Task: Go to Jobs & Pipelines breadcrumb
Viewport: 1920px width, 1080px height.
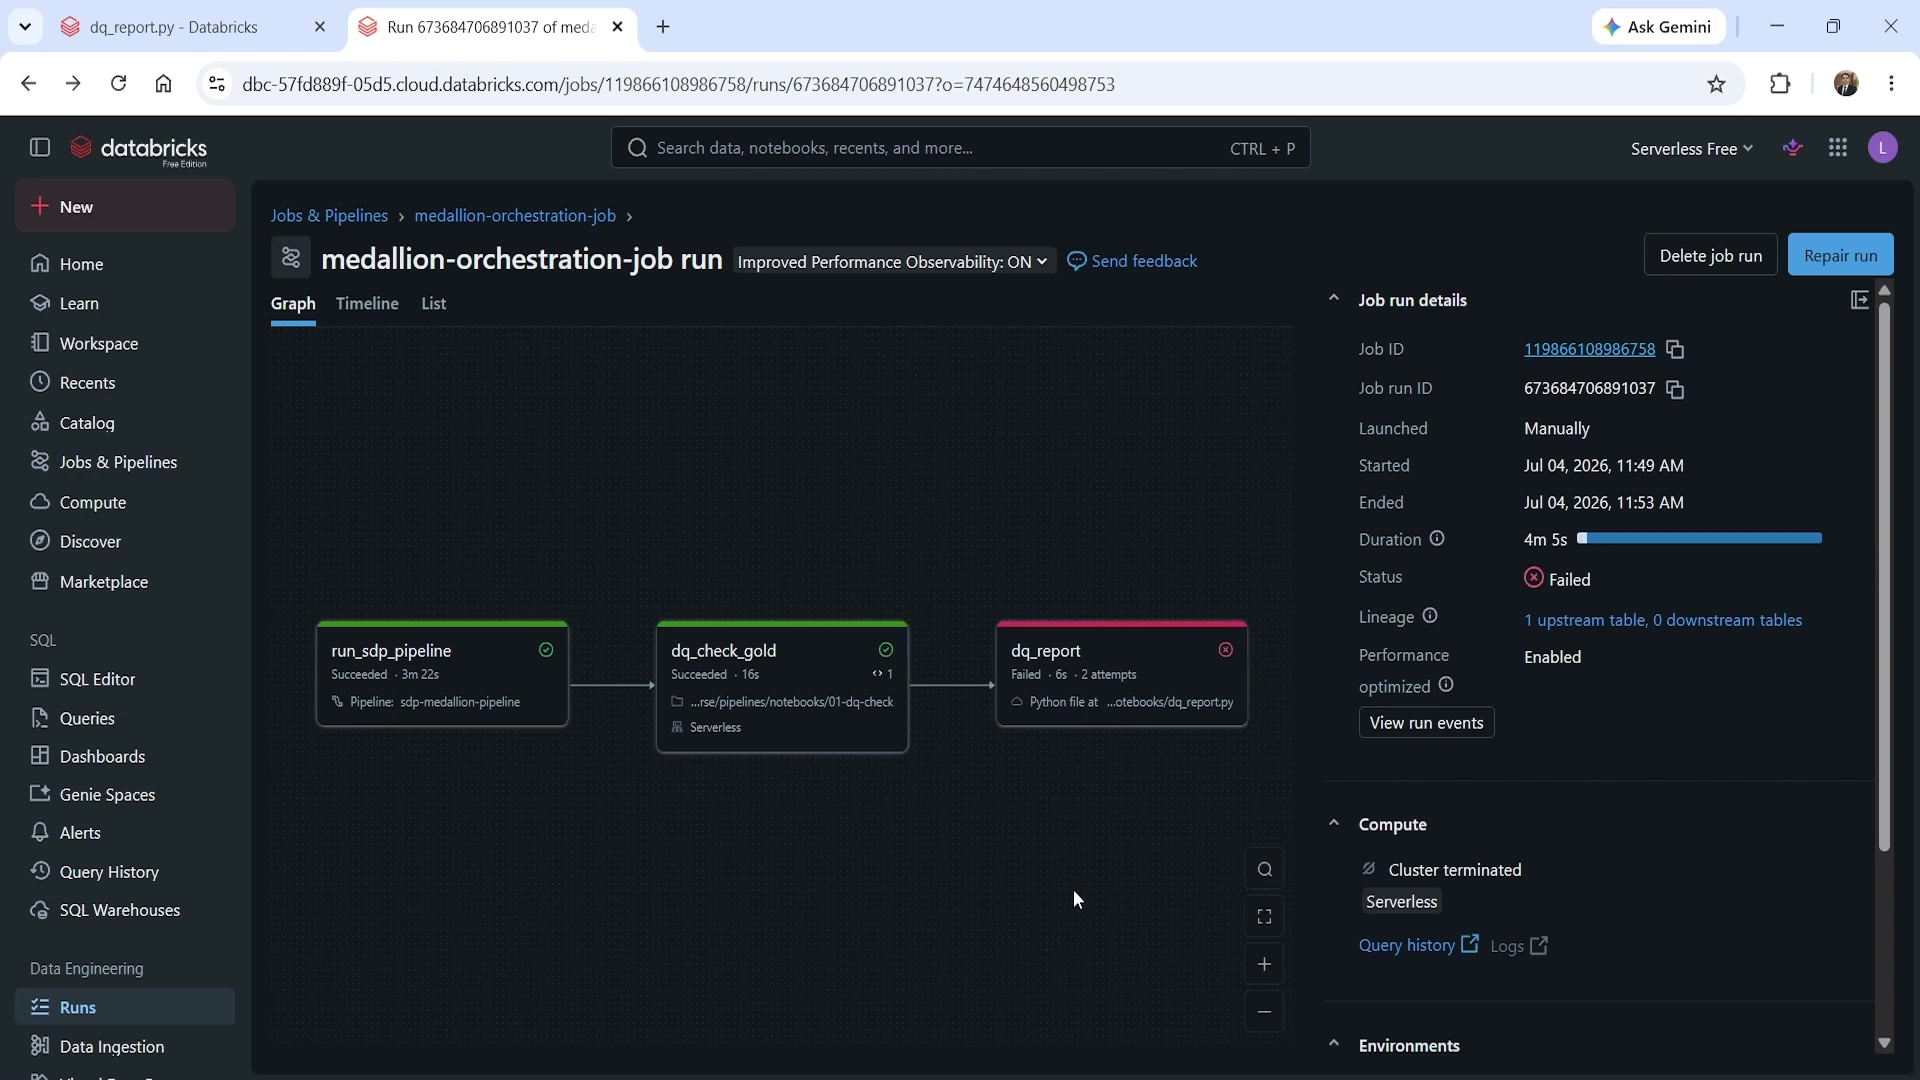Action: 329,216
